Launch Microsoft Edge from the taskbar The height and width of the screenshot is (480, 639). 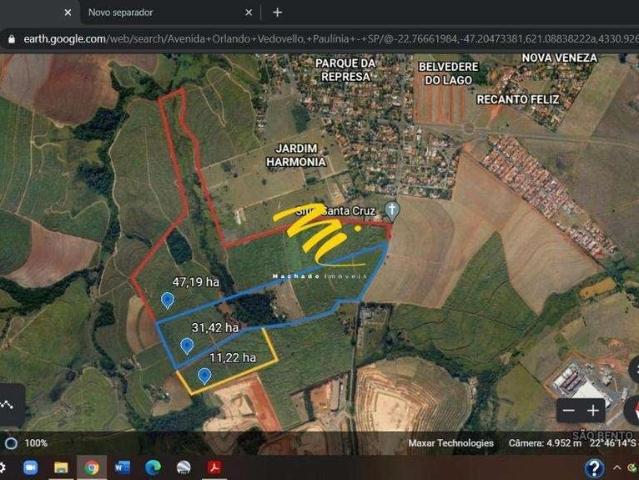pos(152,467)
